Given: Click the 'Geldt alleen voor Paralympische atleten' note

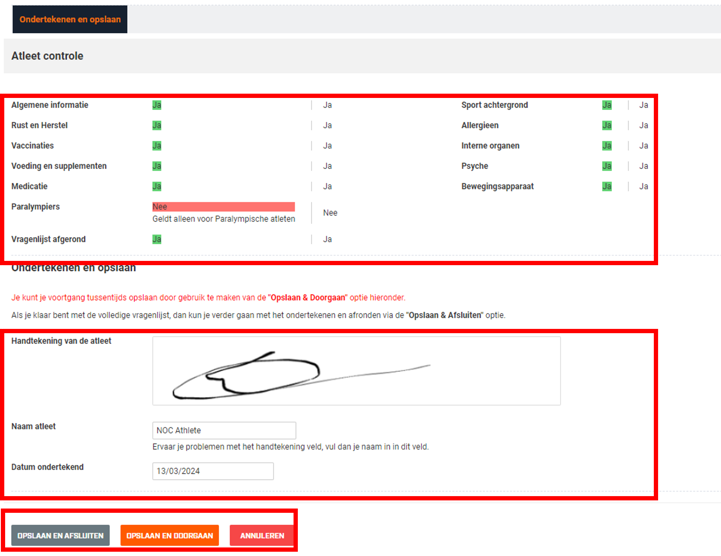Looking at the screenshot, I should click(x=224, y=219).
